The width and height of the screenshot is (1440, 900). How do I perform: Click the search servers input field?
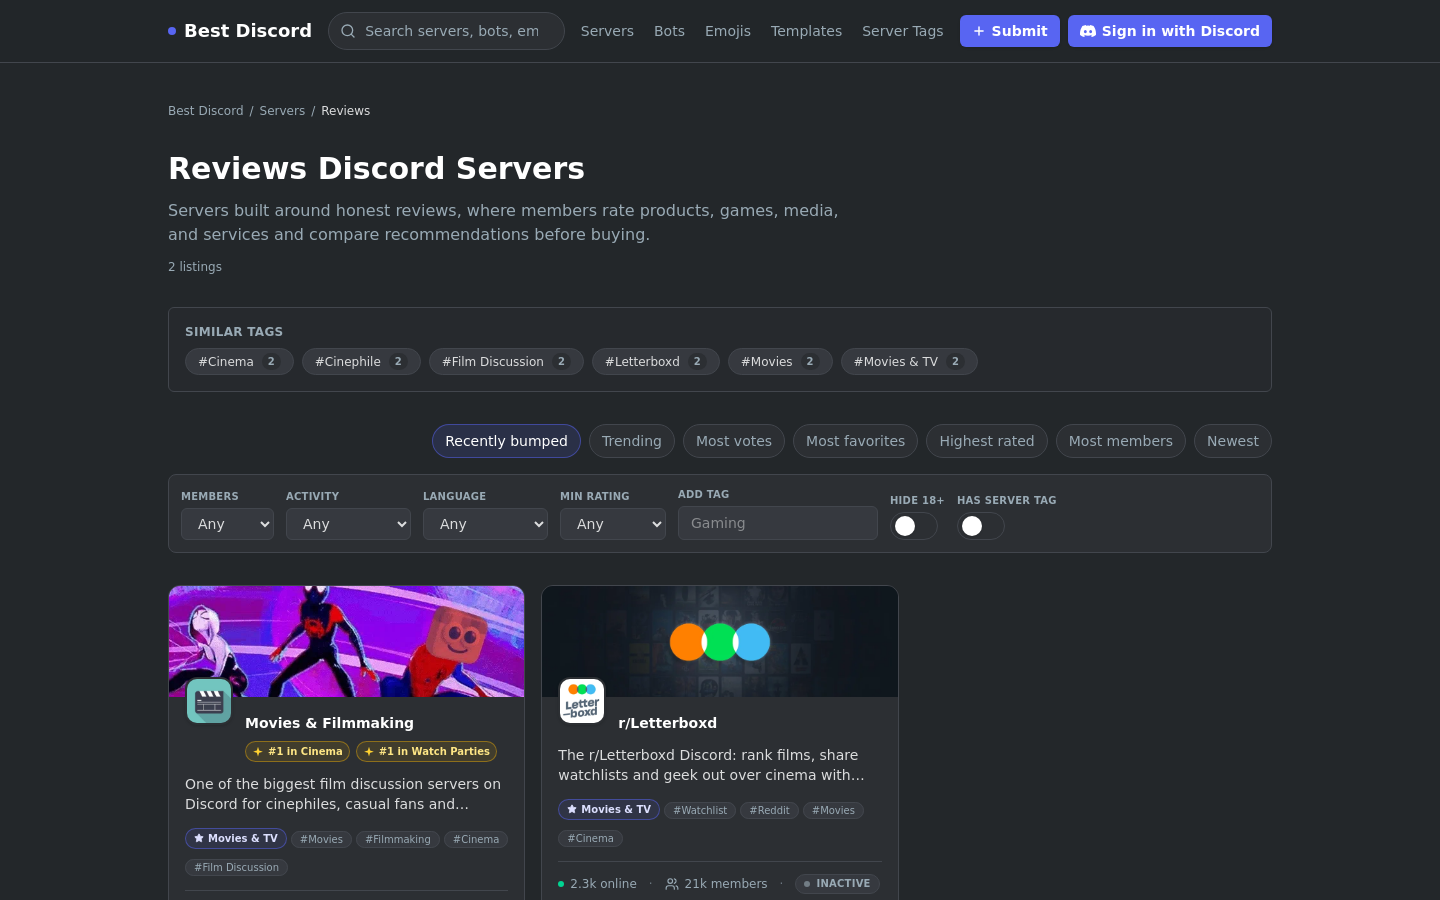click(446, 31)
